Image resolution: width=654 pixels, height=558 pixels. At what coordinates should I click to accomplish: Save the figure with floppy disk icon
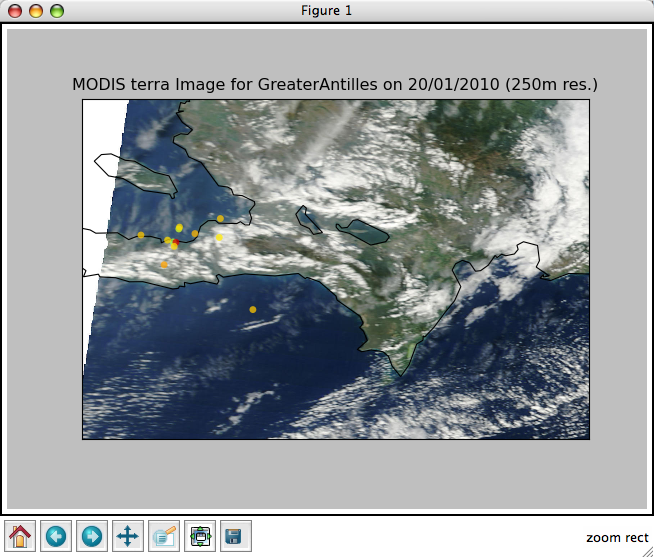(x=236, y=536)
